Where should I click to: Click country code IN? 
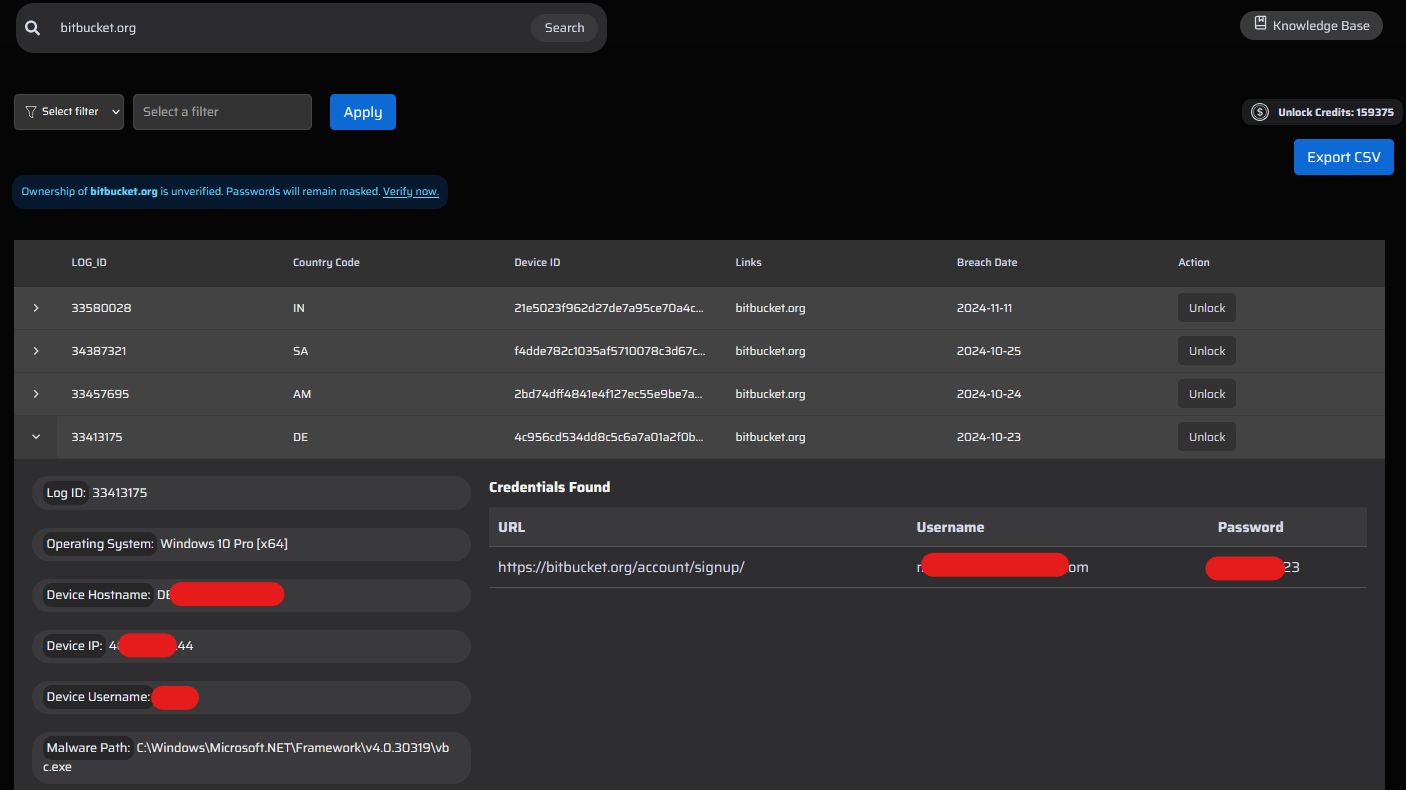[298, 308]
